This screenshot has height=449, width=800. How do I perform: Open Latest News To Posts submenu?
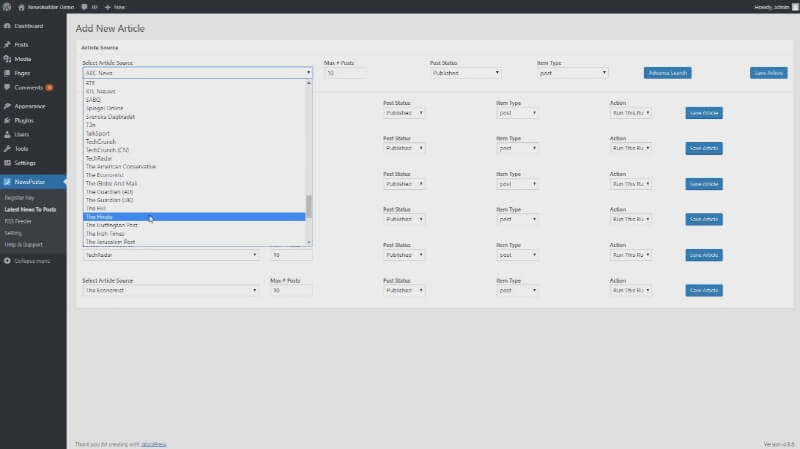click(x=30, y=209)
